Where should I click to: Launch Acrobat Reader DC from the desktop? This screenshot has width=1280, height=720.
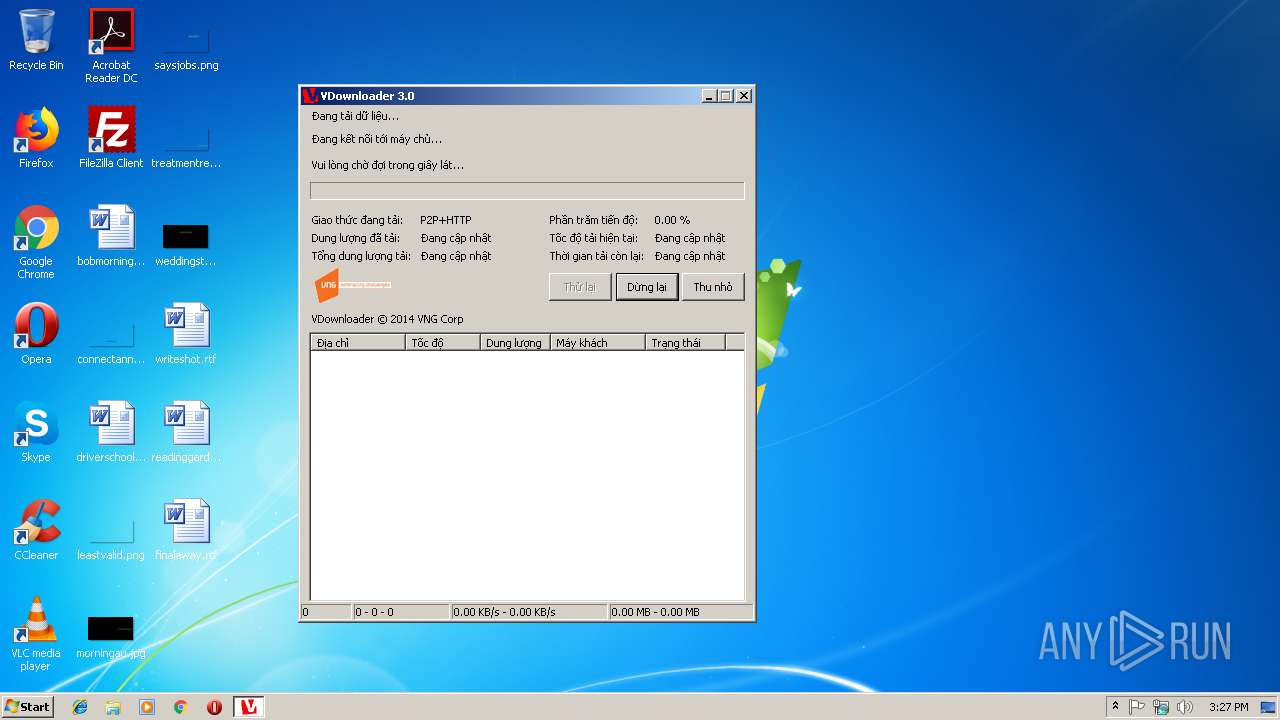pyautogui.click(x=111, y=45)
